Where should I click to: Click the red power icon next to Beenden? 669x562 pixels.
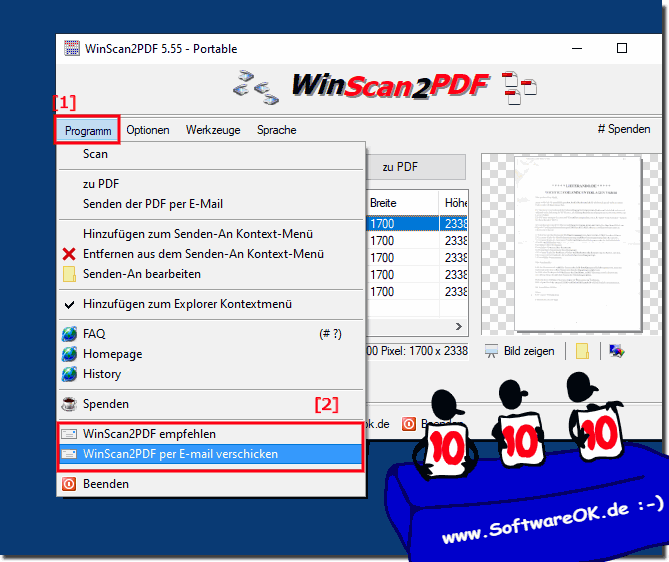tap(69, 484)
